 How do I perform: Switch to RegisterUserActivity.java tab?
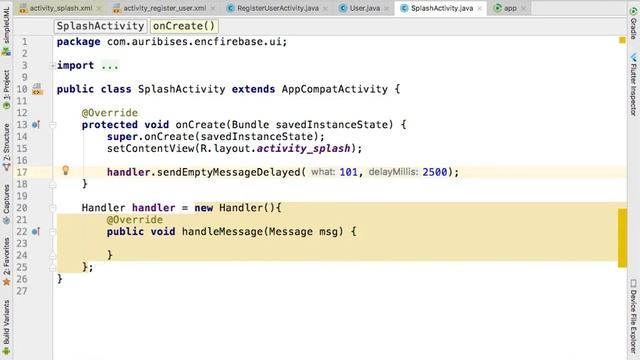click(x=278, y=8)
